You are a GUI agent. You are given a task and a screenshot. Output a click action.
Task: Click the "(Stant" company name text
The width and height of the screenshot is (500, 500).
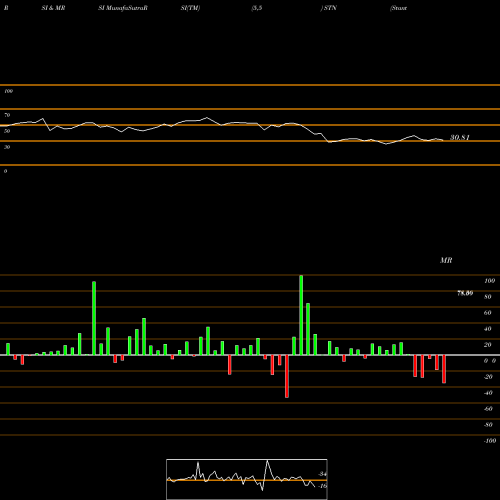point(398,8)
